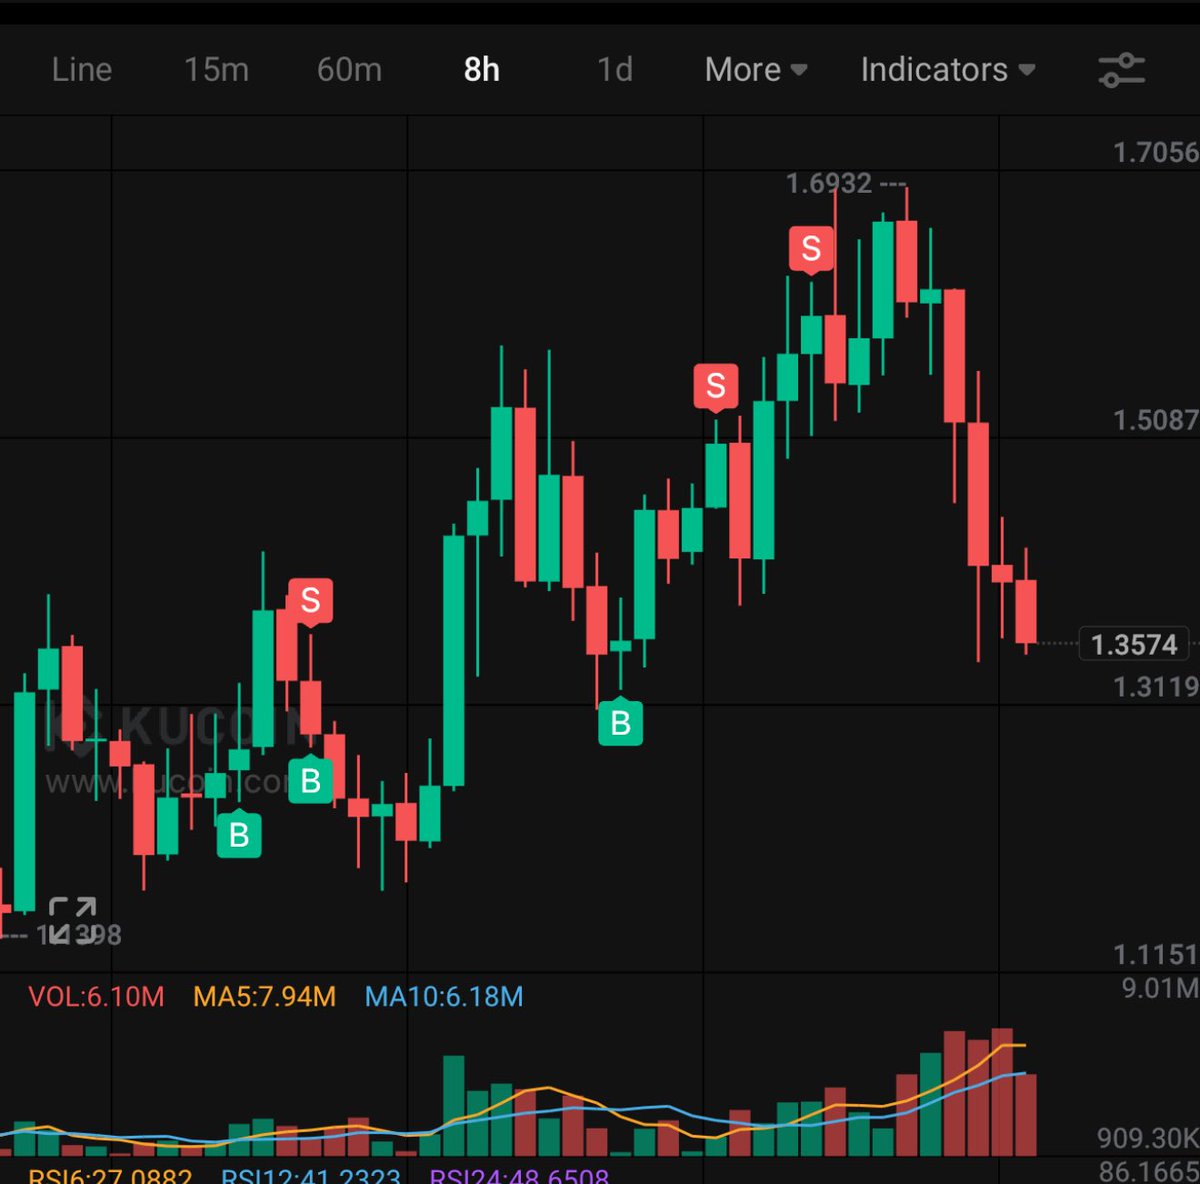The height and width of the screenshot is (1184, 1200).
Task: Tap the RSI12 indicator value
Action: 311,1176
